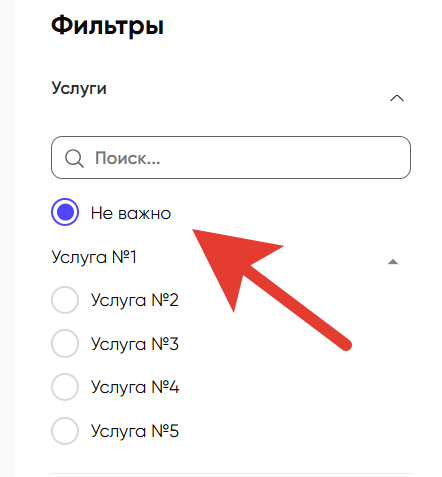Click the Не важно label text

(x=131, y=213)
